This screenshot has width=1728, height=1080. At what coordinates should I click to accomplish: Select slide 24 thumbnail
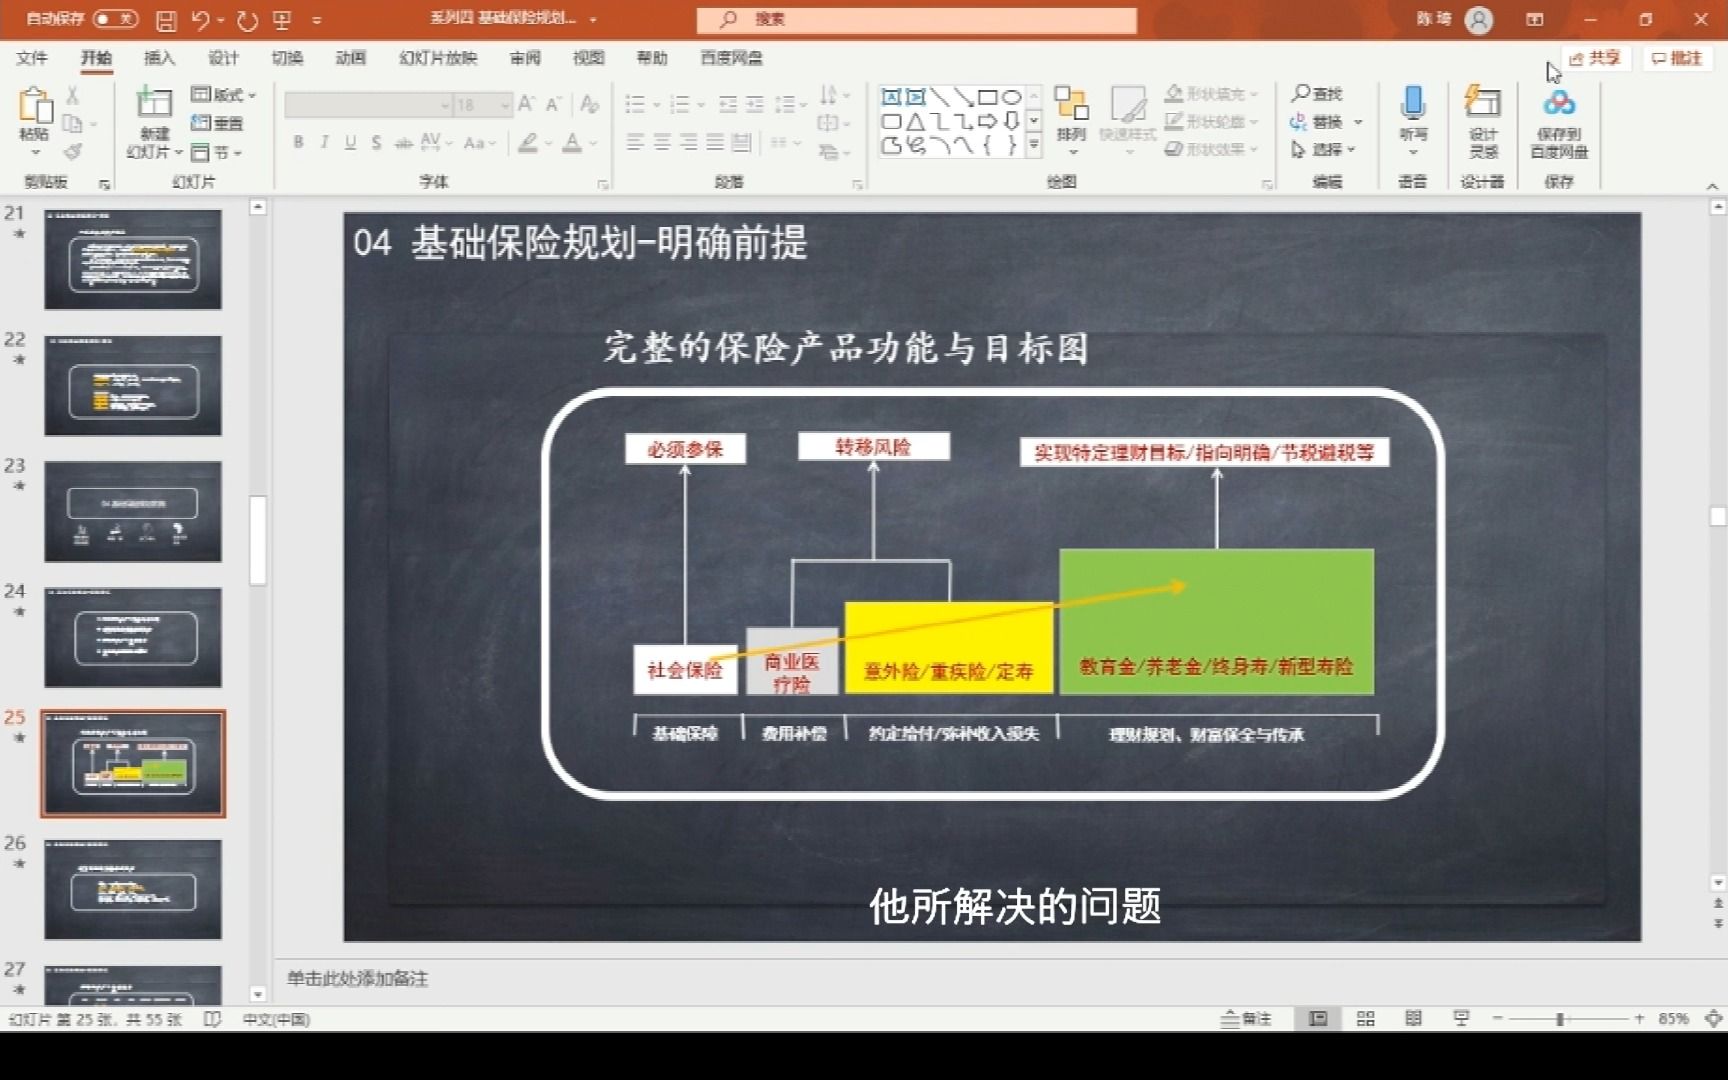133,637
